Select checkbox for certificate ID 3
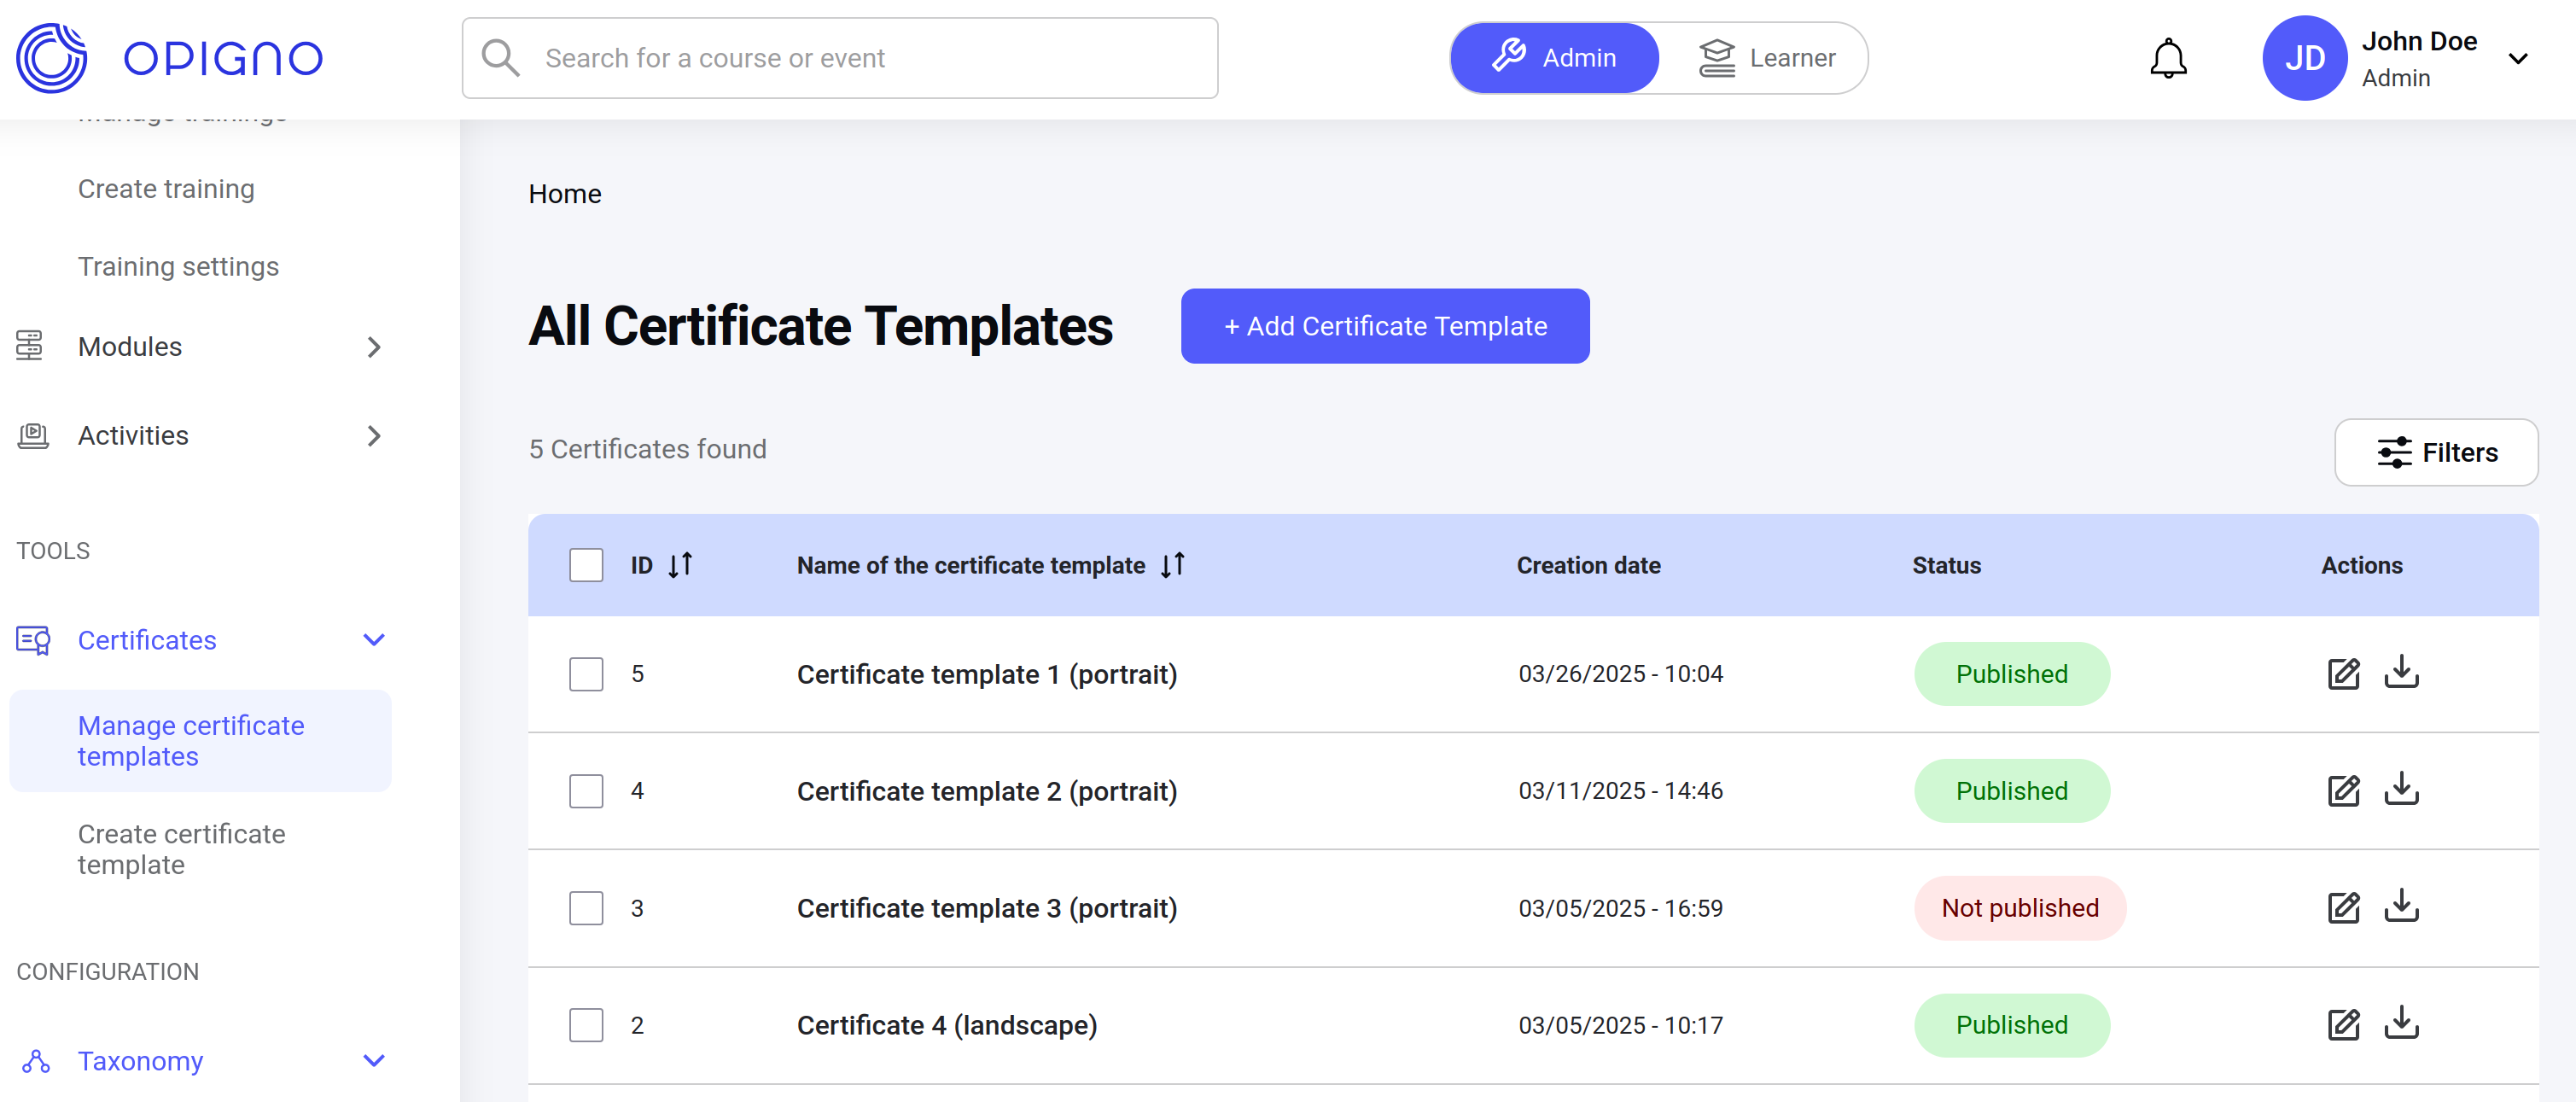 [x=586, y=908]
